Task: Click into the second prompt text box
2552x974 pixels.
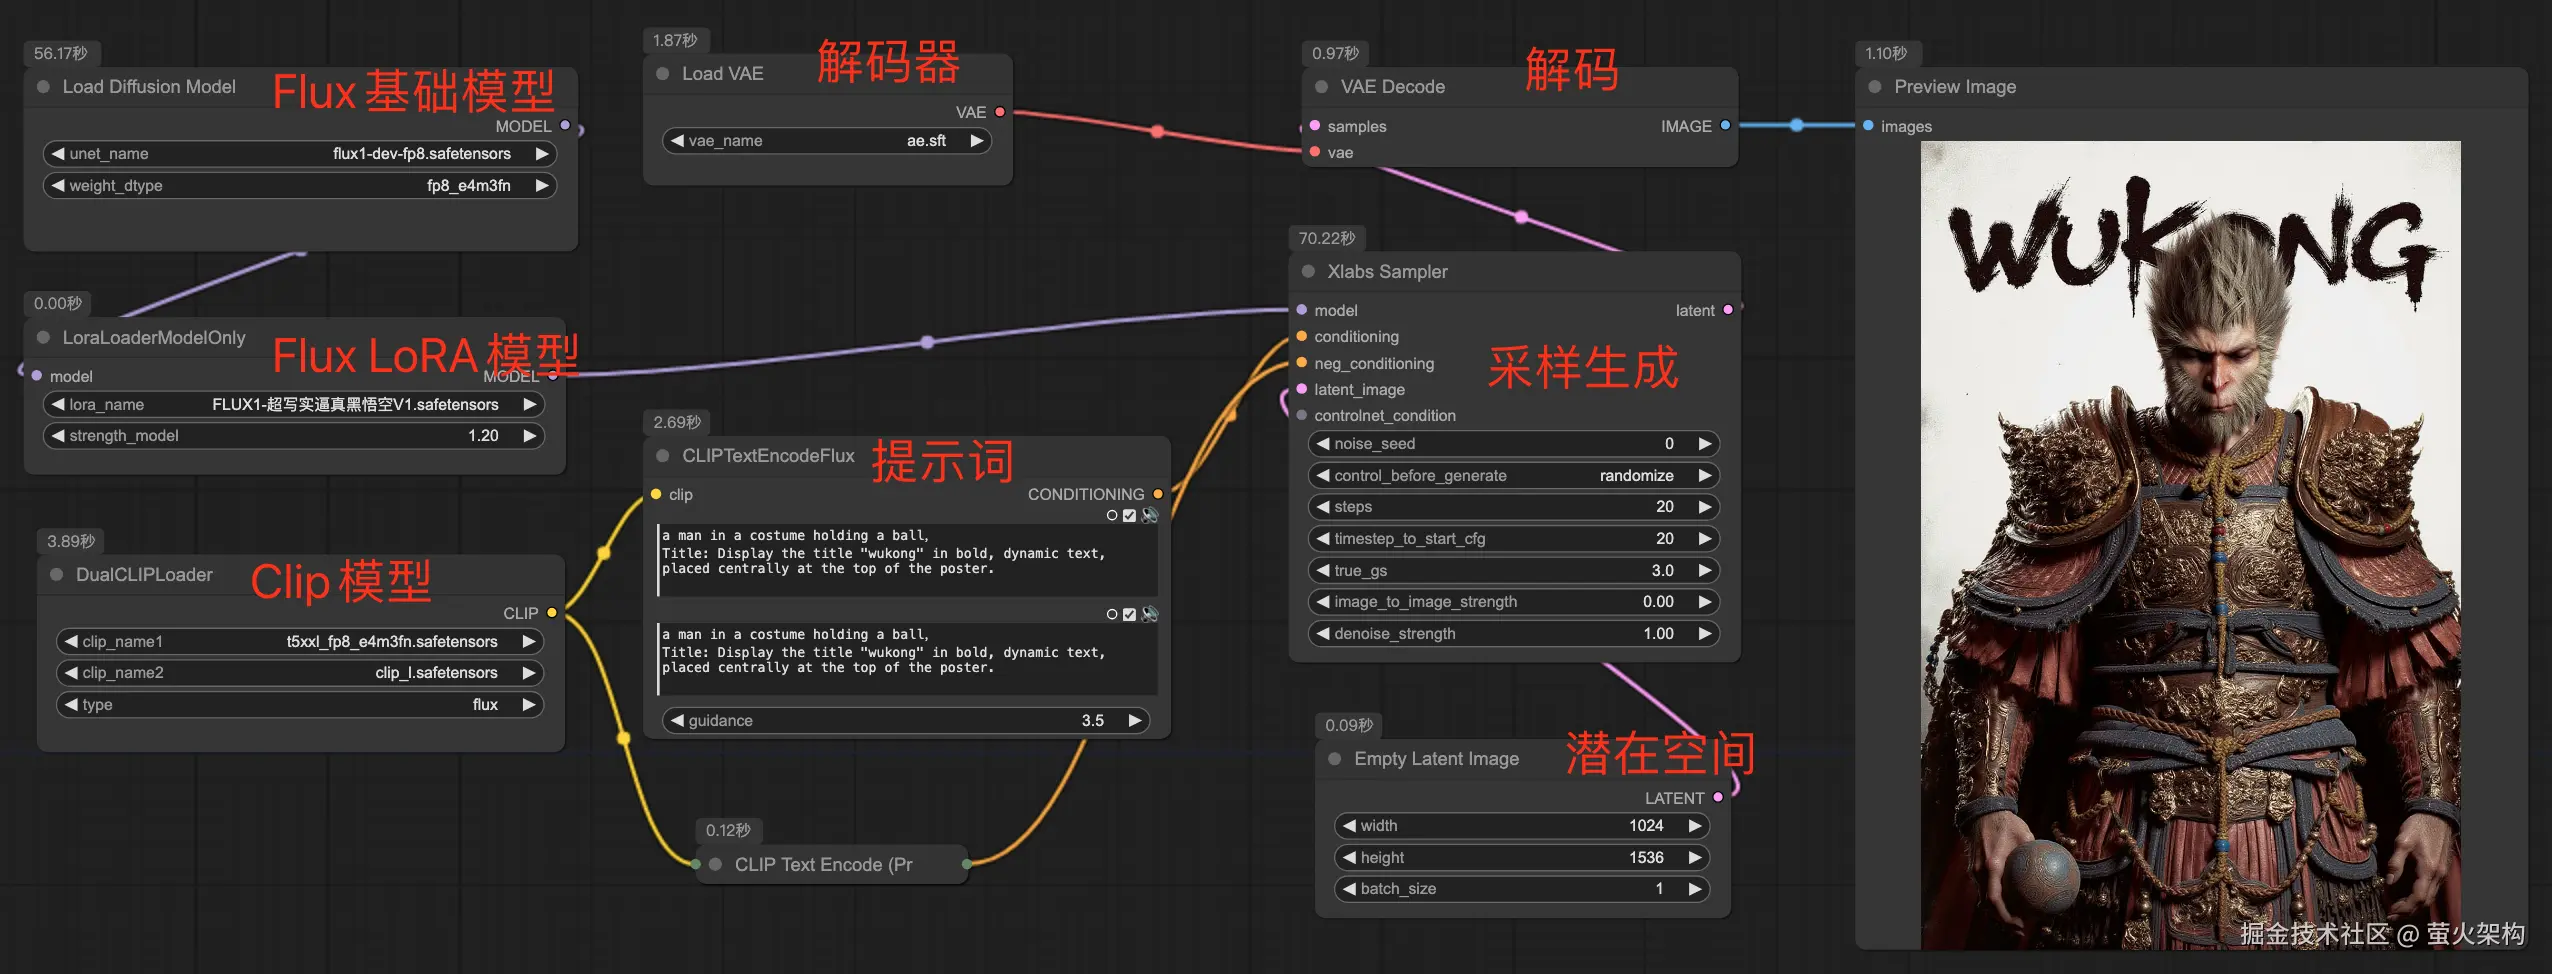Action: [907, 659]
